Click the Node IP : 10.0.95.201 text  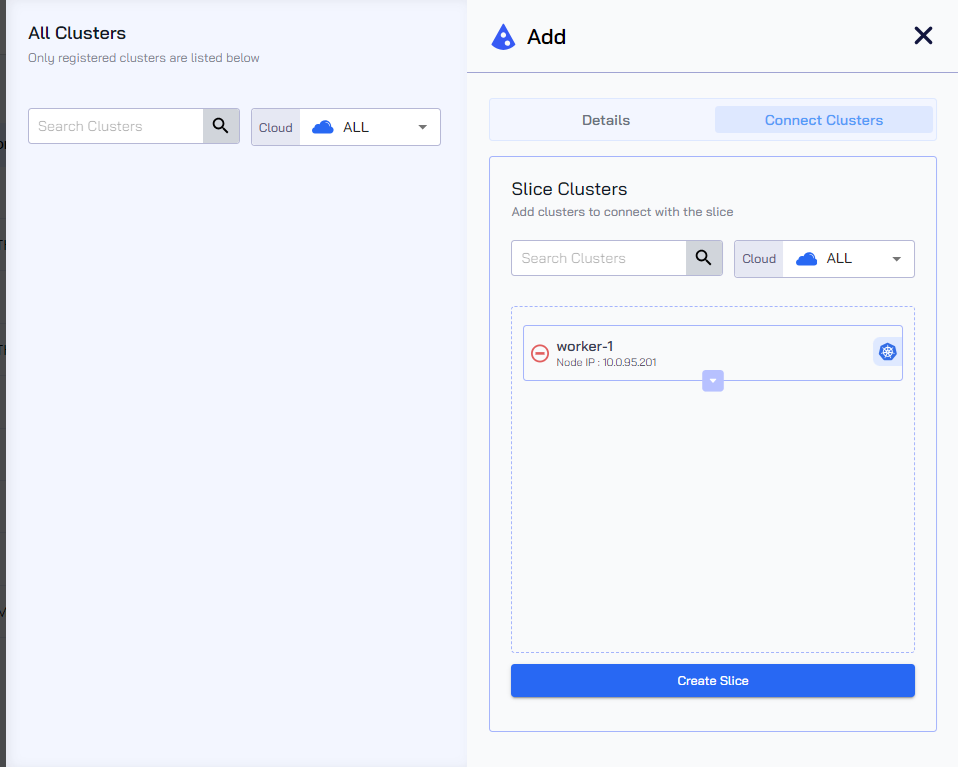[x=606, y=362]
